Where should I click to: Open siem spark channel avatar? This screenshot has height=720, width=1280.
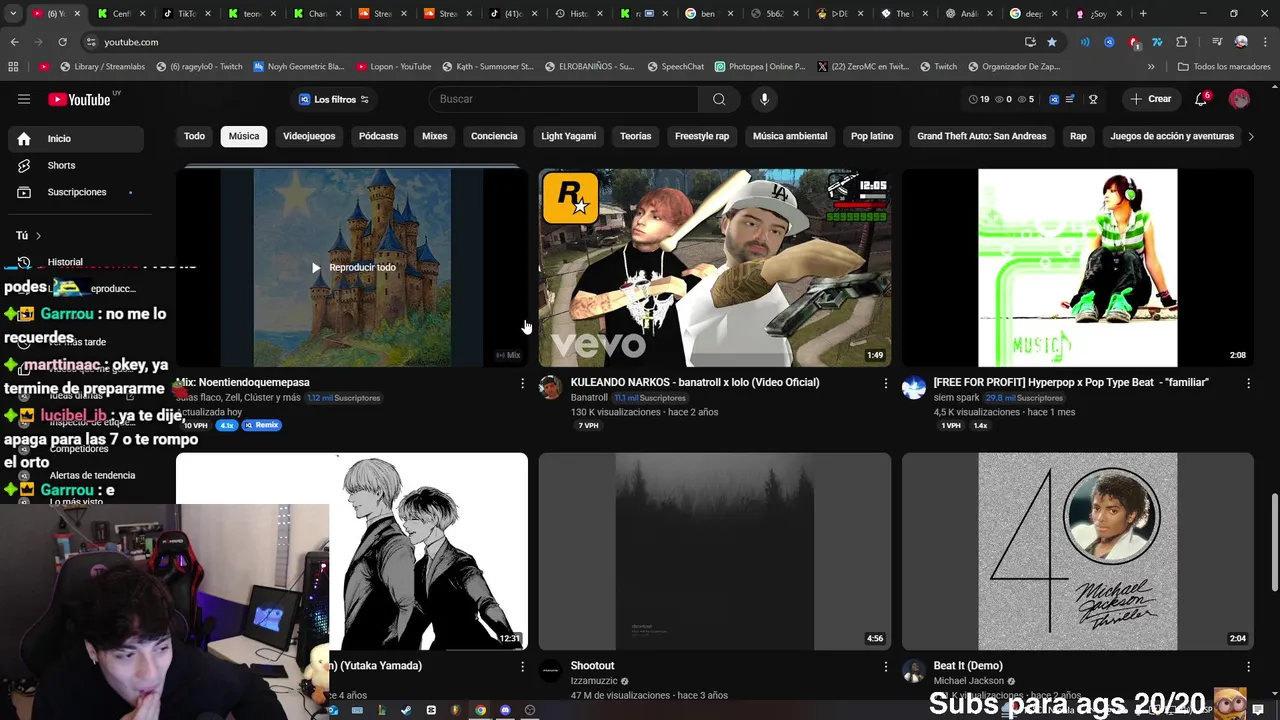[914, 388]
